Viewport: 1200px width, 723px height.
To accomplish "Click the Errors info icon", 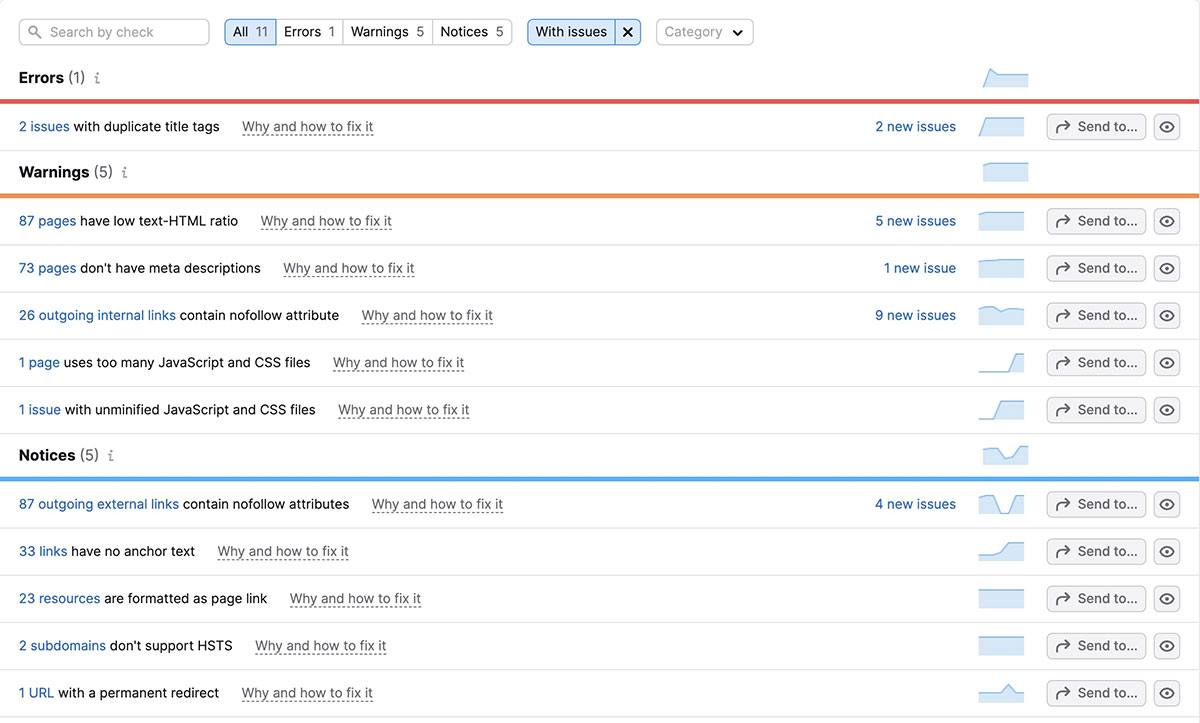I will point(97,78).
